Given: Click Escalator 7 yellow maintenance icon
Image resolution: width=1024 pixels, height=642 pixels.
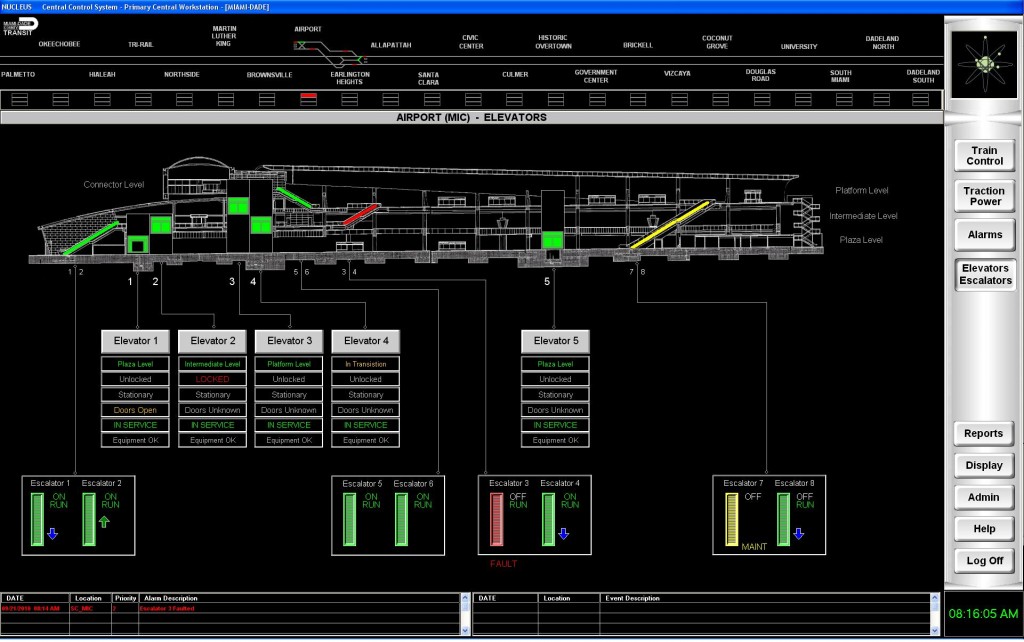Looking at the screenshot, I should click(731, 518).
